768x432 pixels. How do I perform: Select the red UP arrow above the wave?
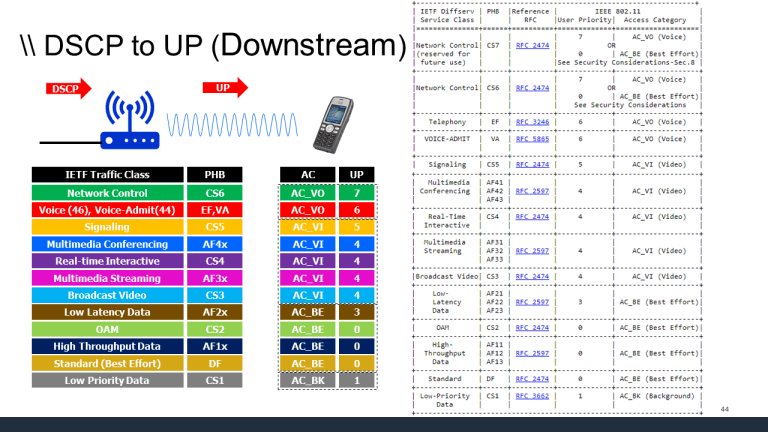tap(225, 88)
